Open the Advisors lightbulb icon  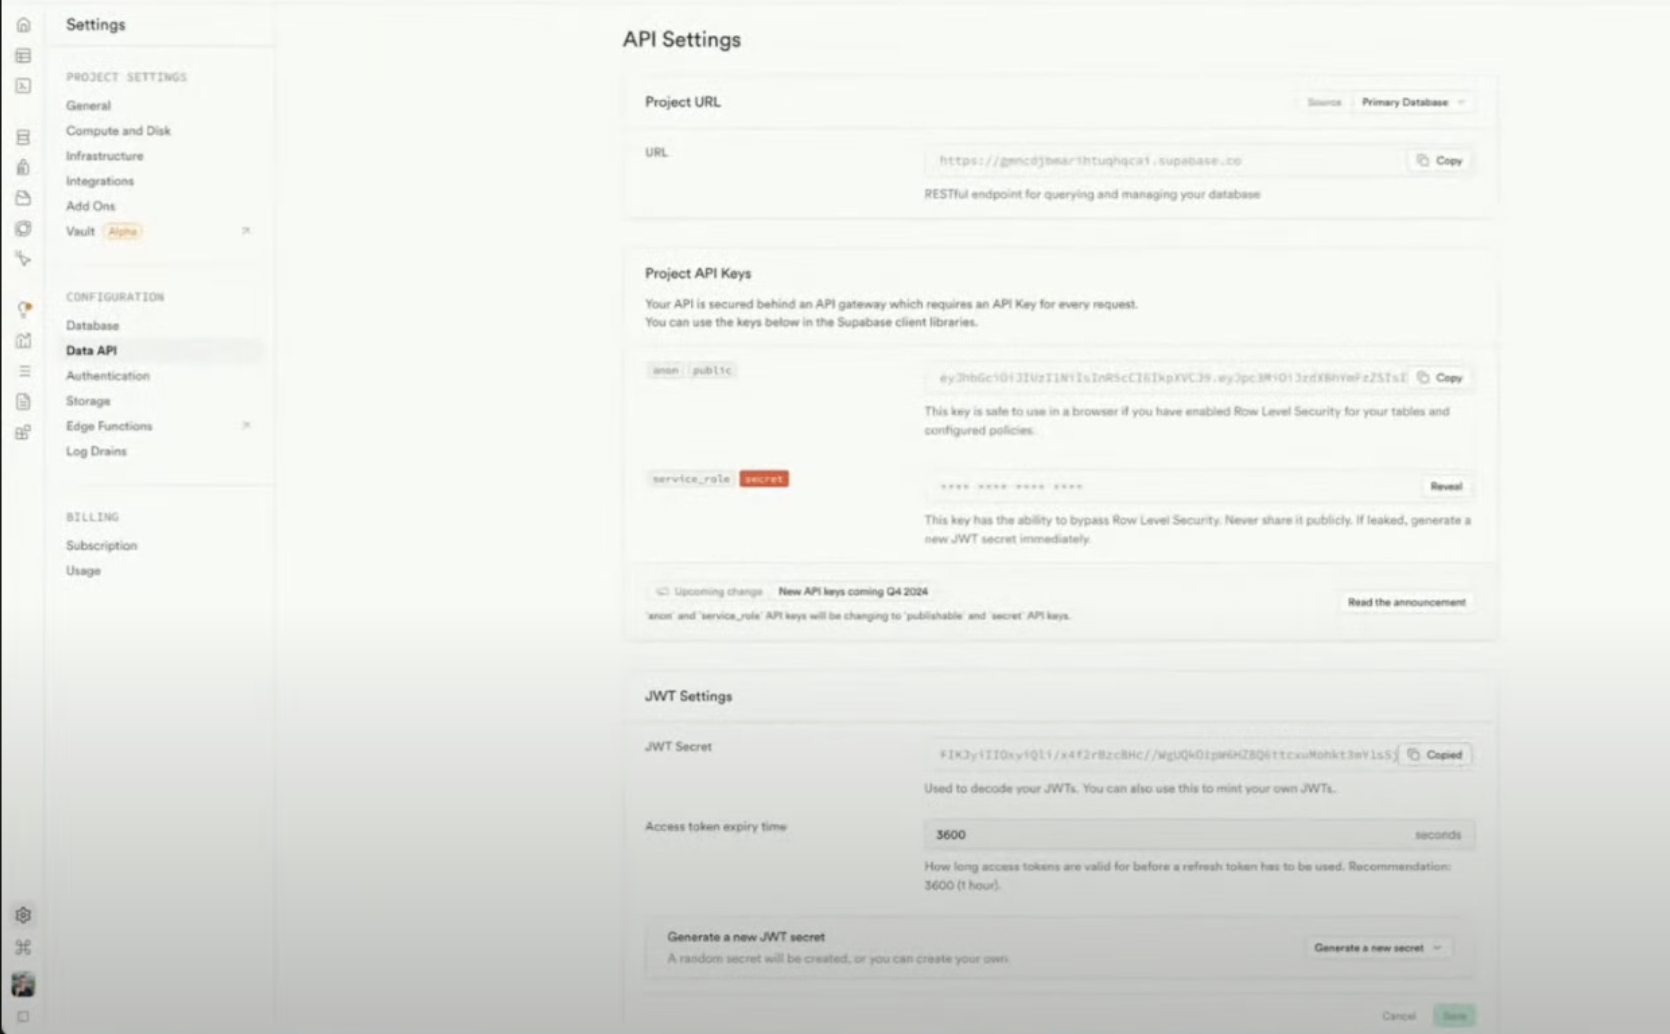pyautogui.click(x=24, y=309)
